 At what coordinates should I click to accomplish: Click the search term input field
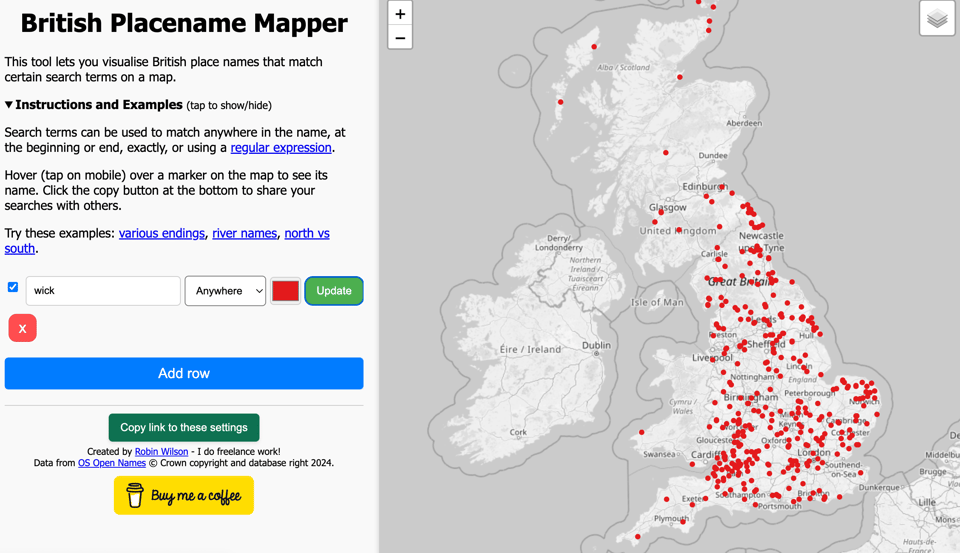pyautogui.click(x=103, y=291)
